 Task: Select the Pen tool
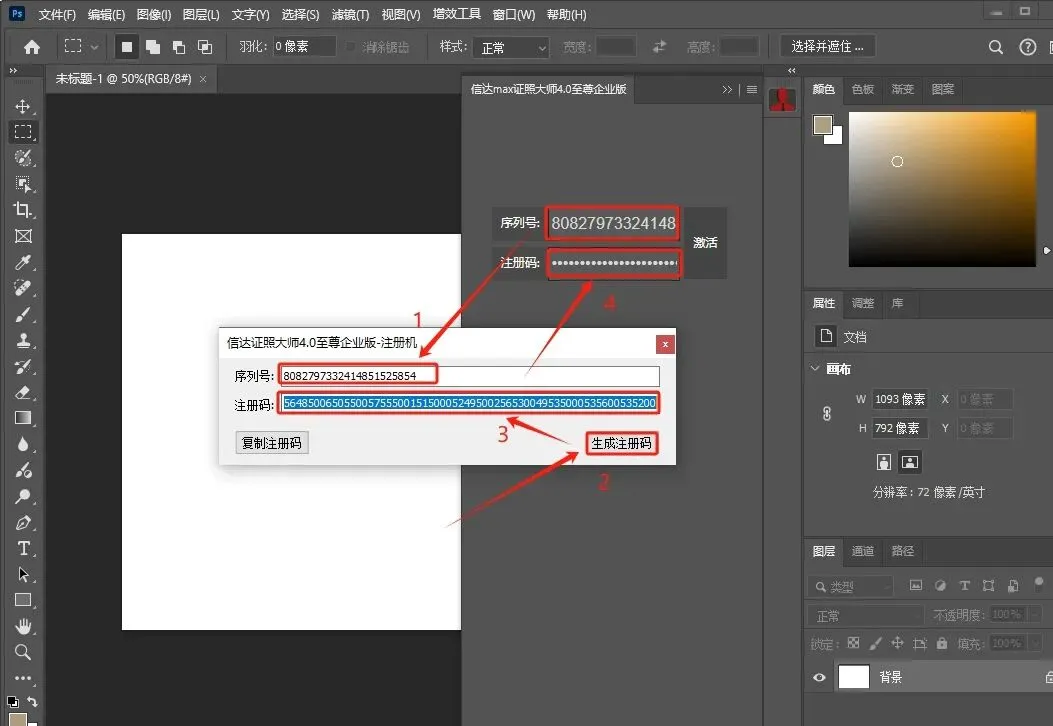click(23, 523)
